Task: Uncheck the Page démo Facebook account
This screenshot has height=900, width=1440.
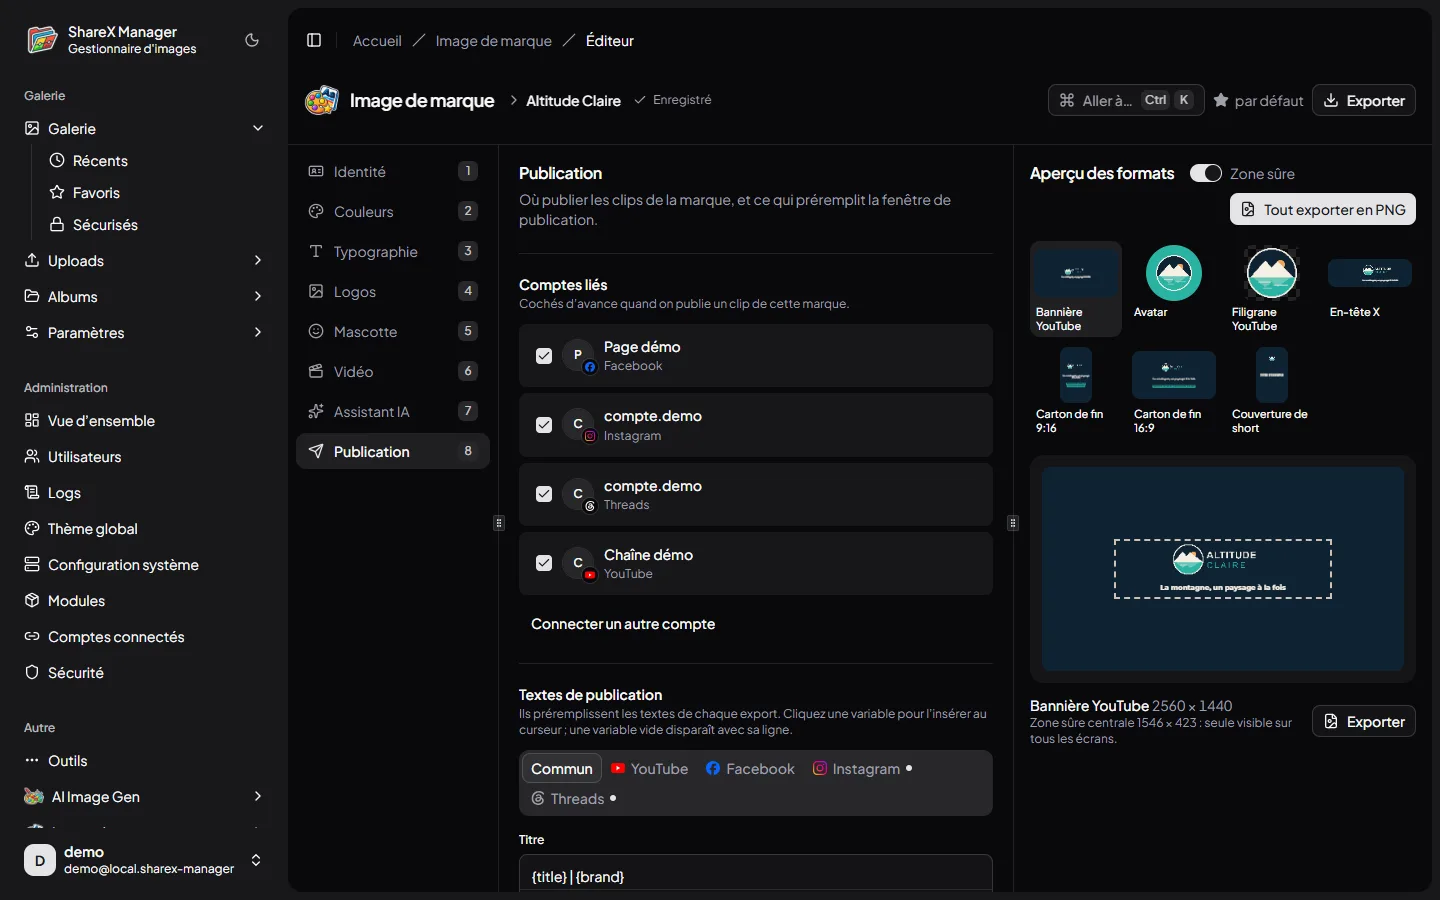Action: [544, 355]
